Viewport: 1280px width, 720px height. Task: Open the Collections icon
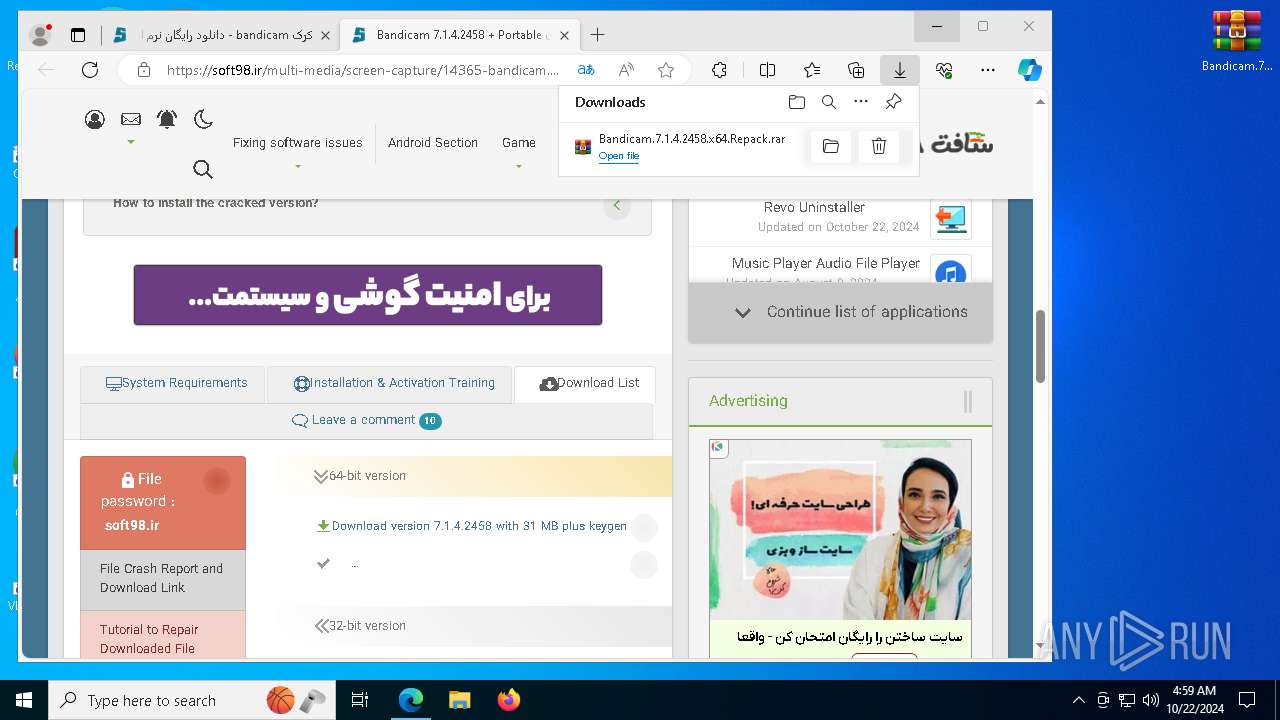click(856, 70)
